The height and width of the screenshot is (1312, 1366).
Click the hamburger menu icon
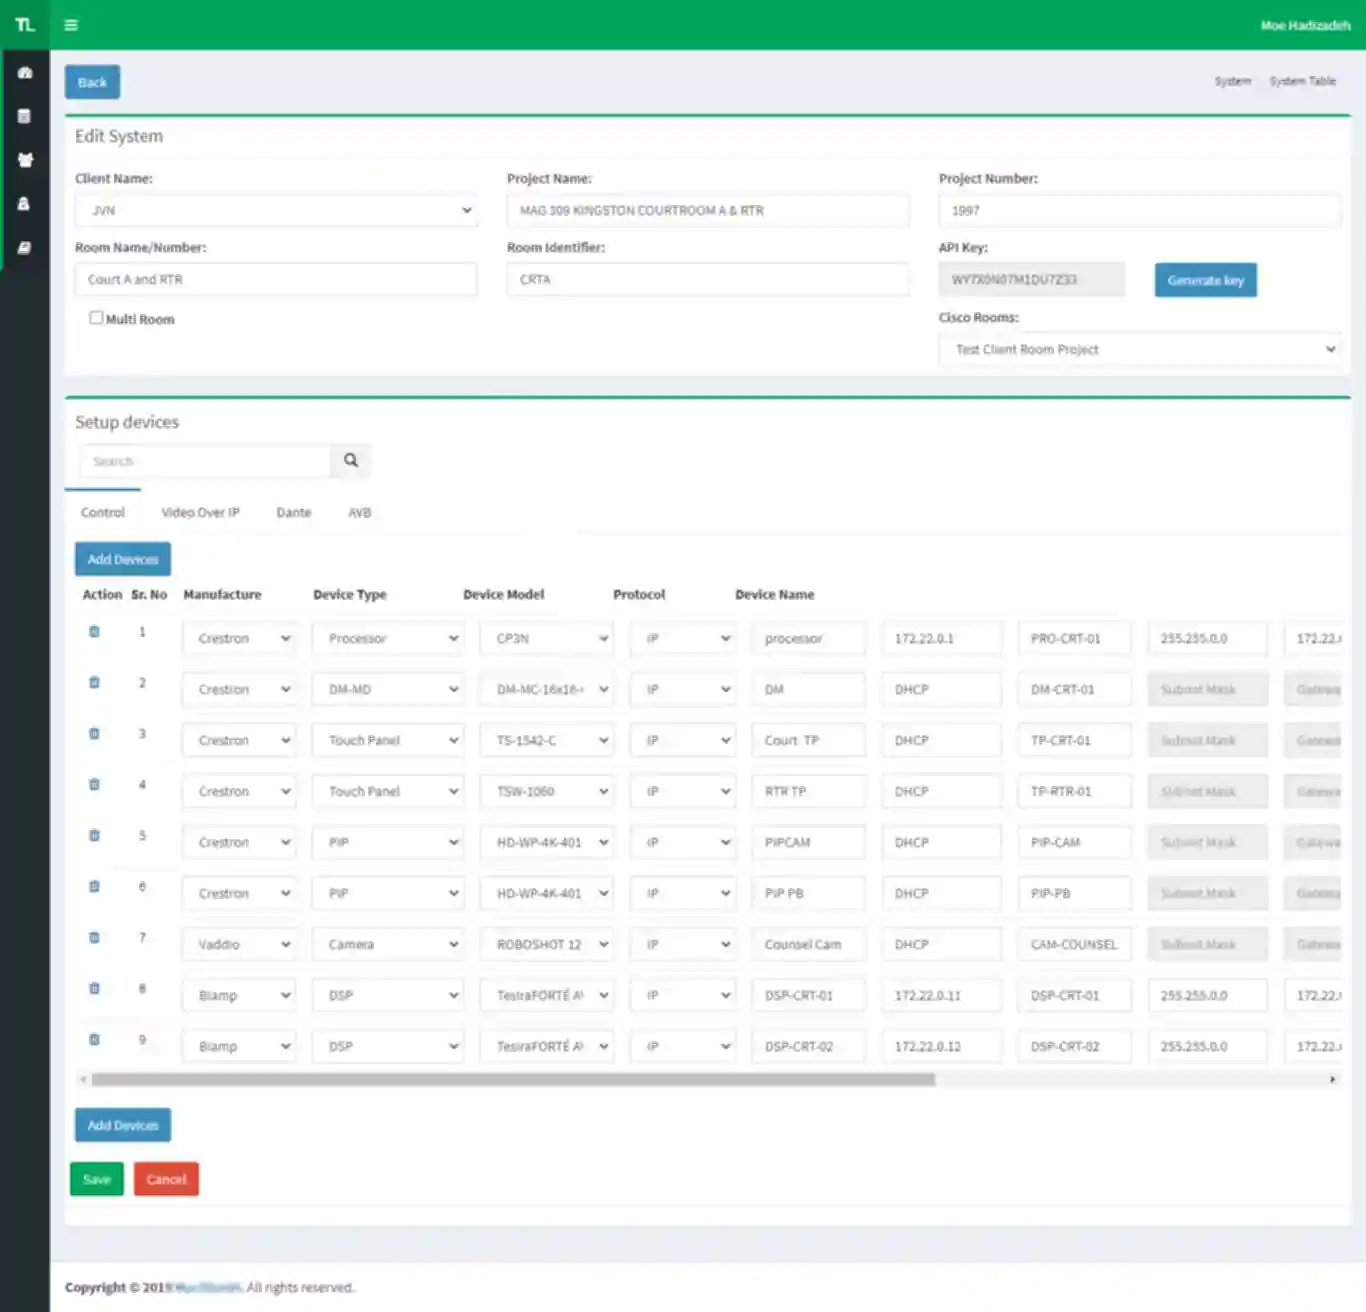pos(71,25)
